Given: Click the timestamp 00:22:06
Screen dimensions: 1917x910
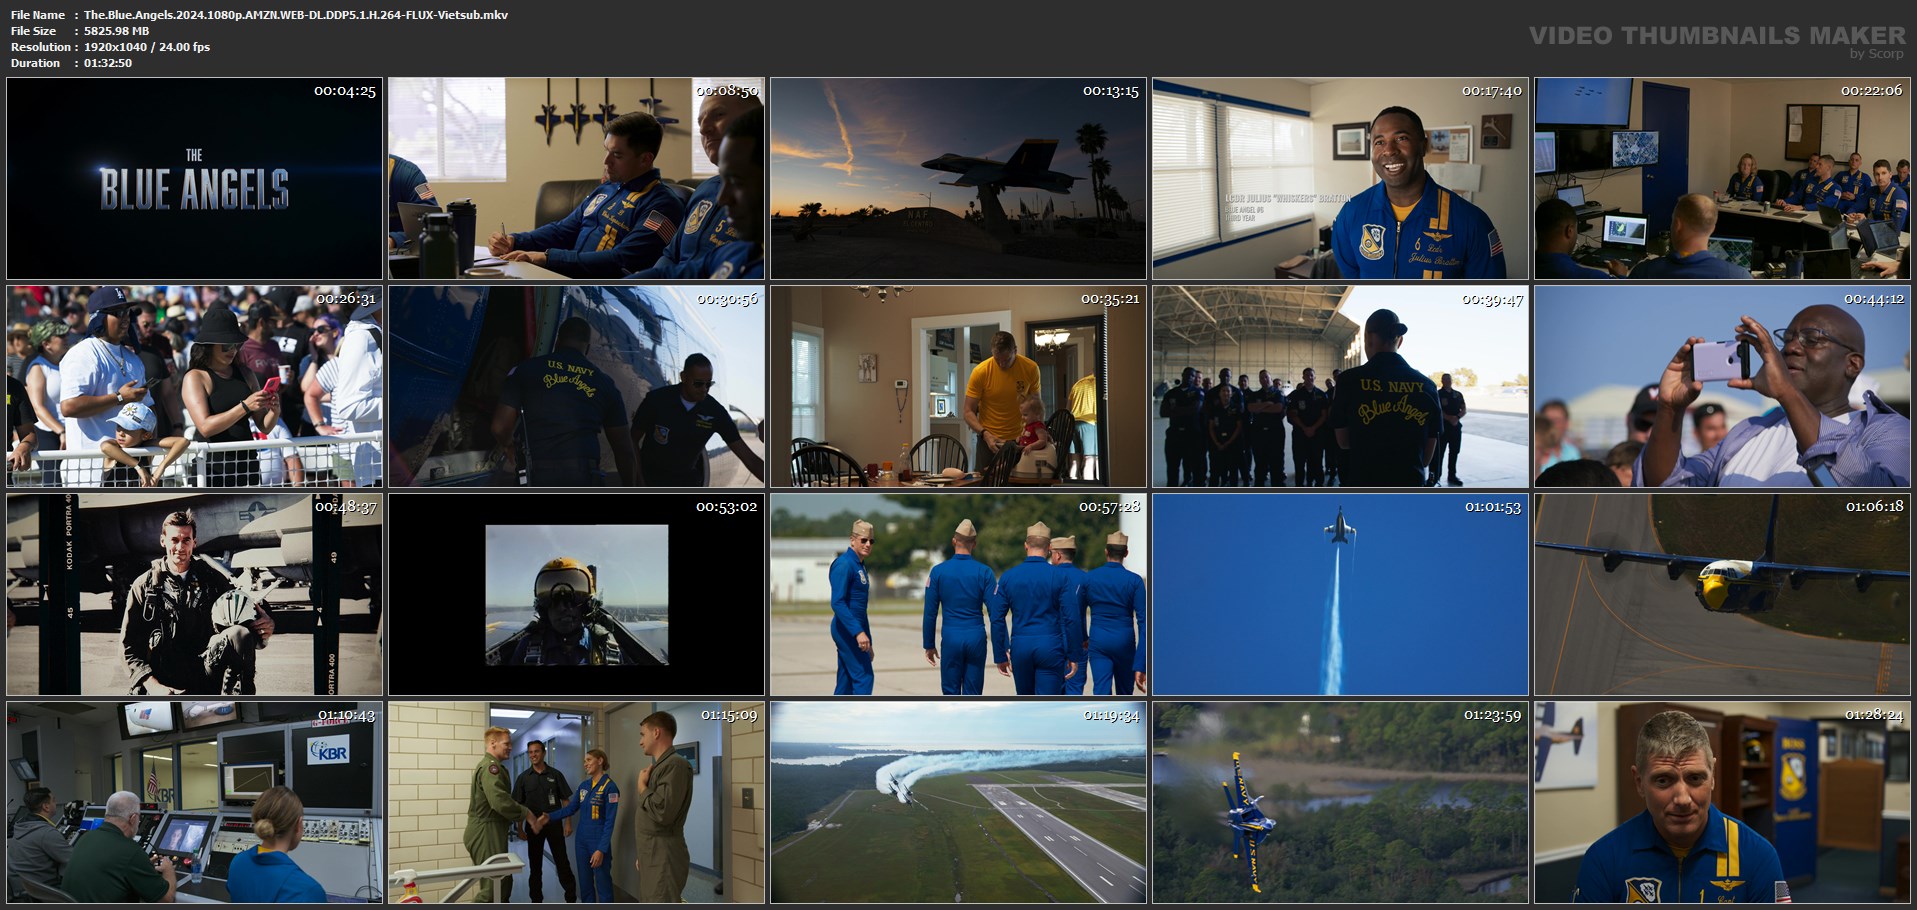Looking at the screenshot, I should pos(1872,91).
